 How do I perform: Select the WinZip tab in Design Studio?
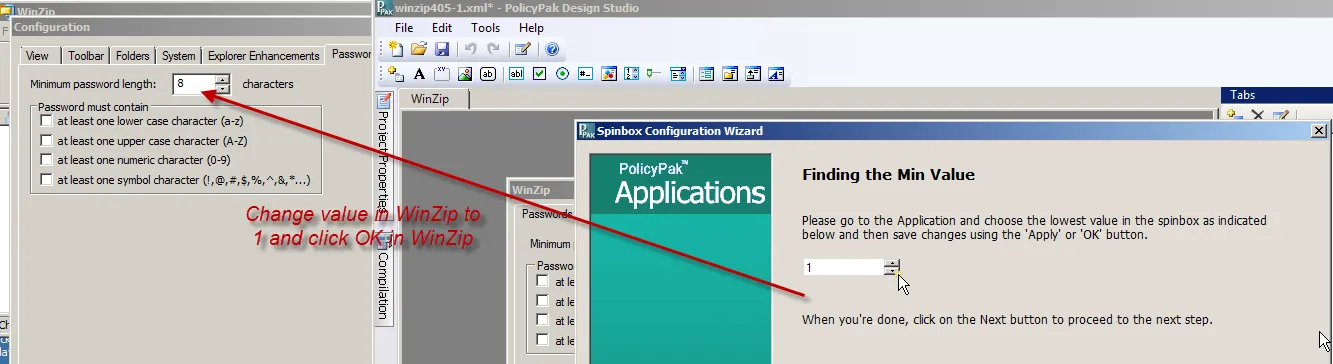(434, 99)
